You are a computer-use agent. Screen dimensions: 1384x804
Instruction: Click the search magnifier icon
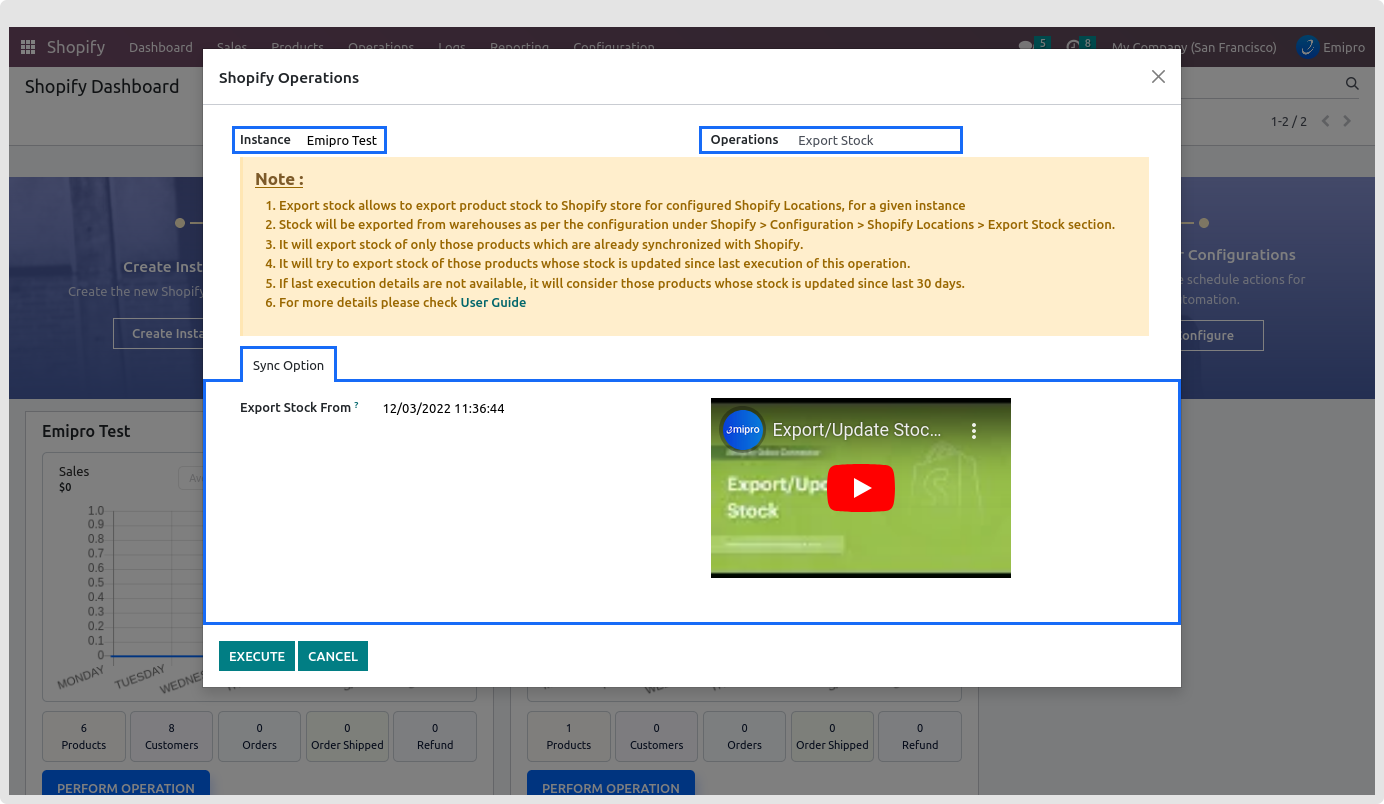point(1352,84)
